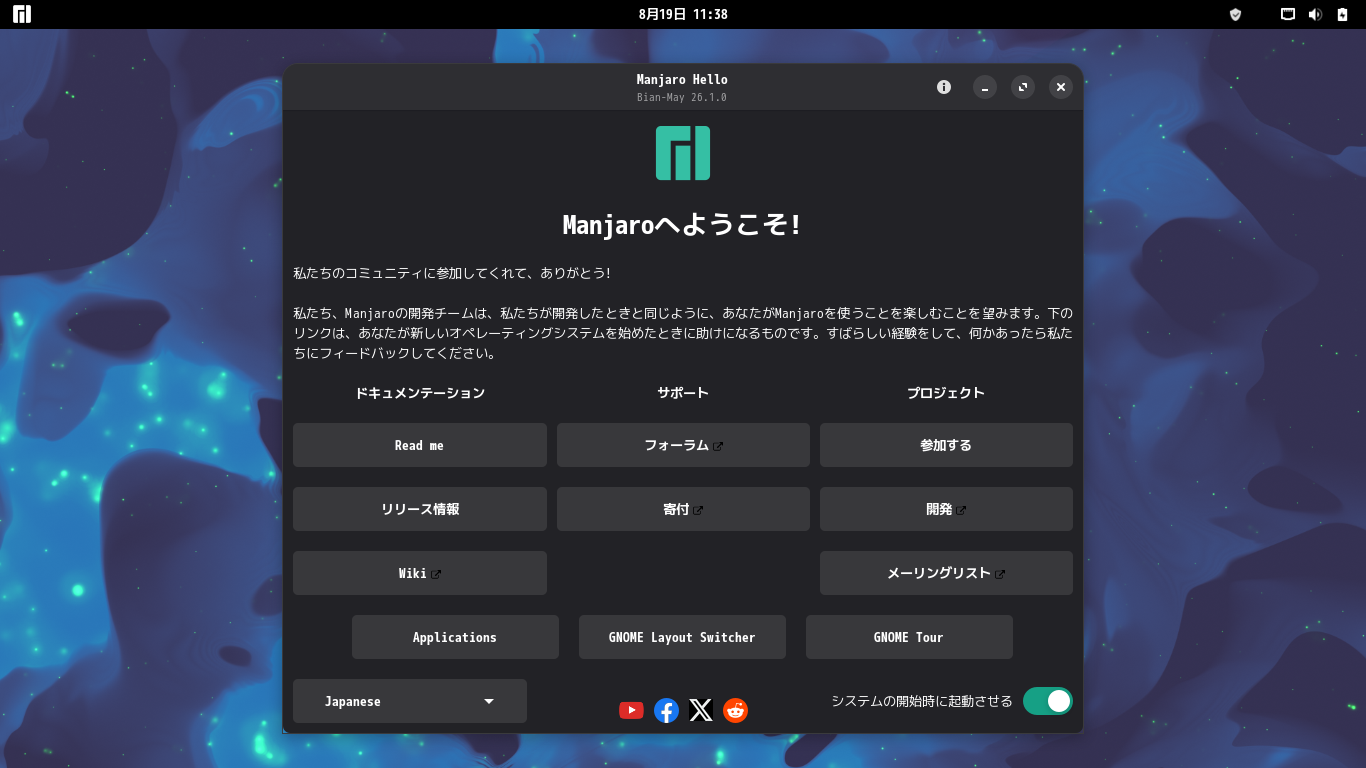The image size is (1366, 768).
Task: Minimize the Manjaro Hello window
Action: tap(985, 87)
